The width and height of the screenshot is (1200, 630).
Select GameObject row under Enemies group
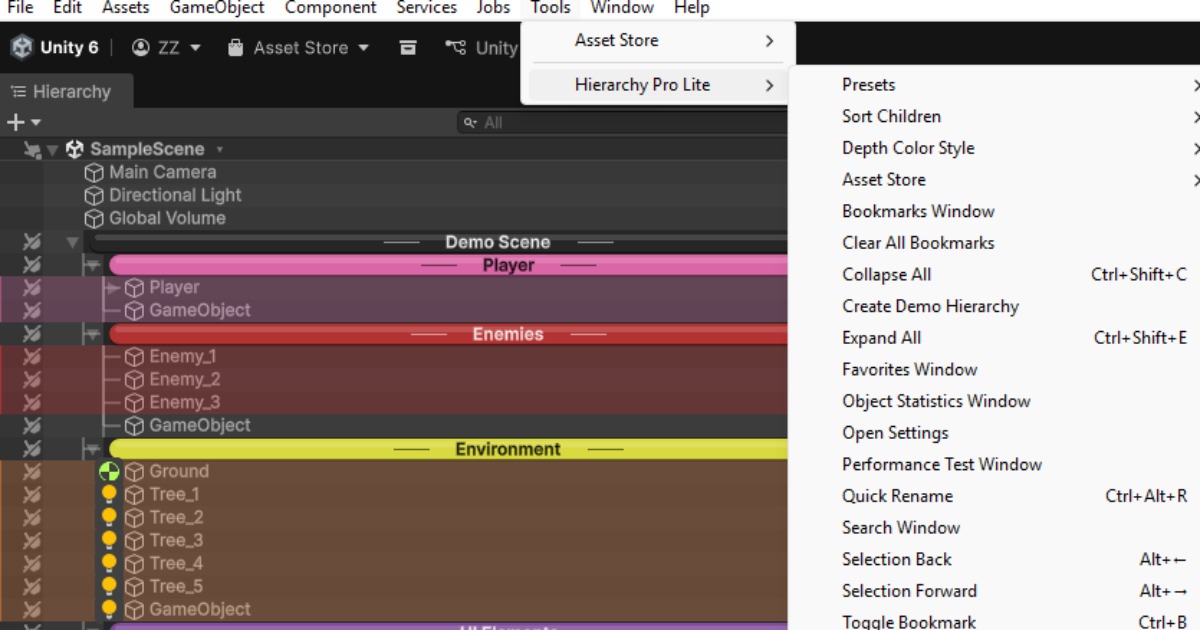pos(394,425)
